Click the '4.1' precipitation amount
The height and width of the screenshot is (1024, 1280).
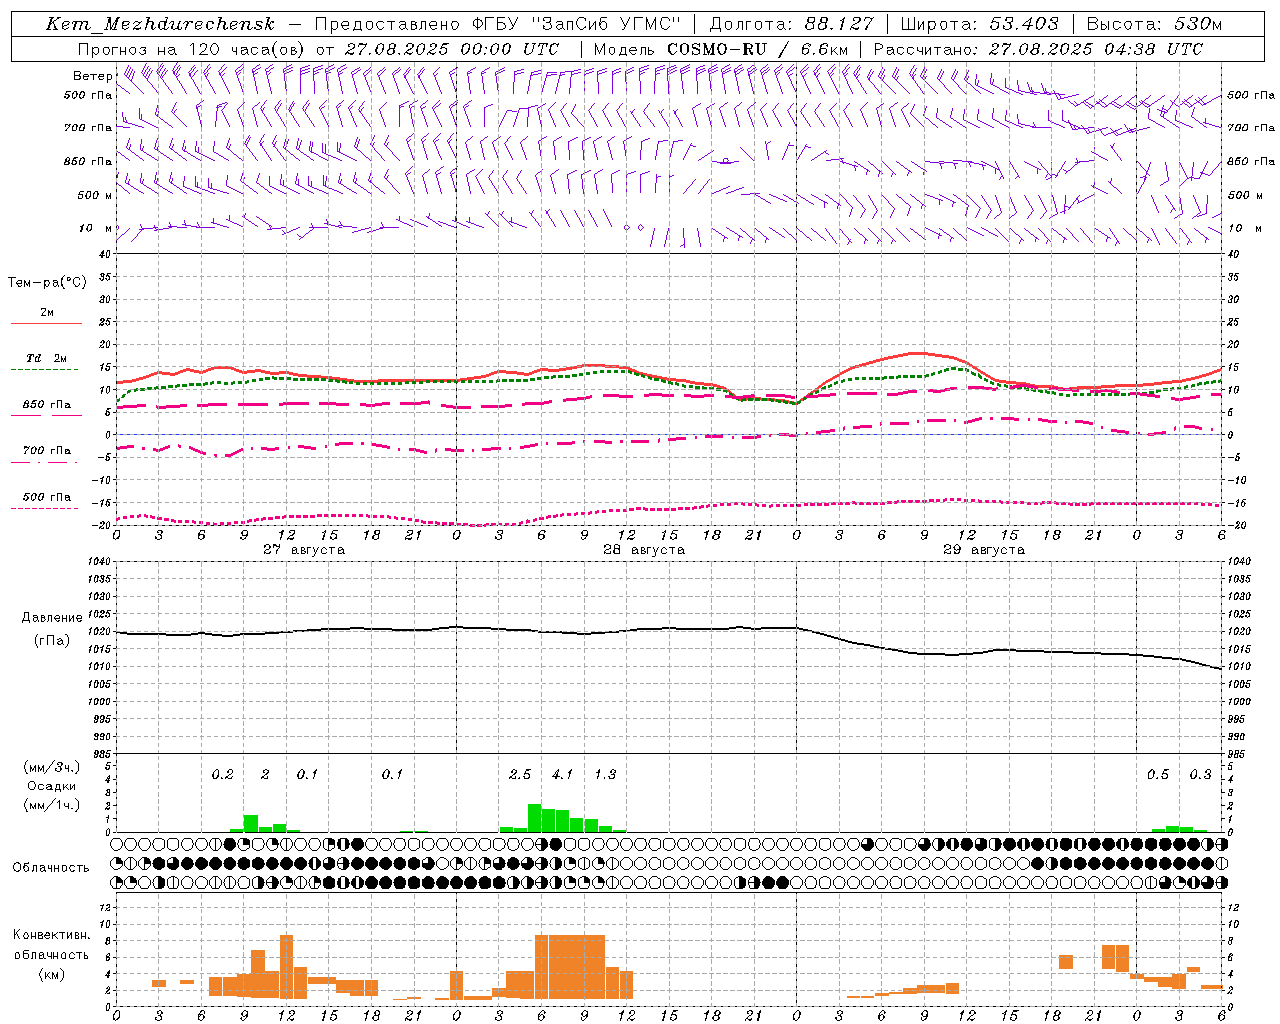point(563,774)
